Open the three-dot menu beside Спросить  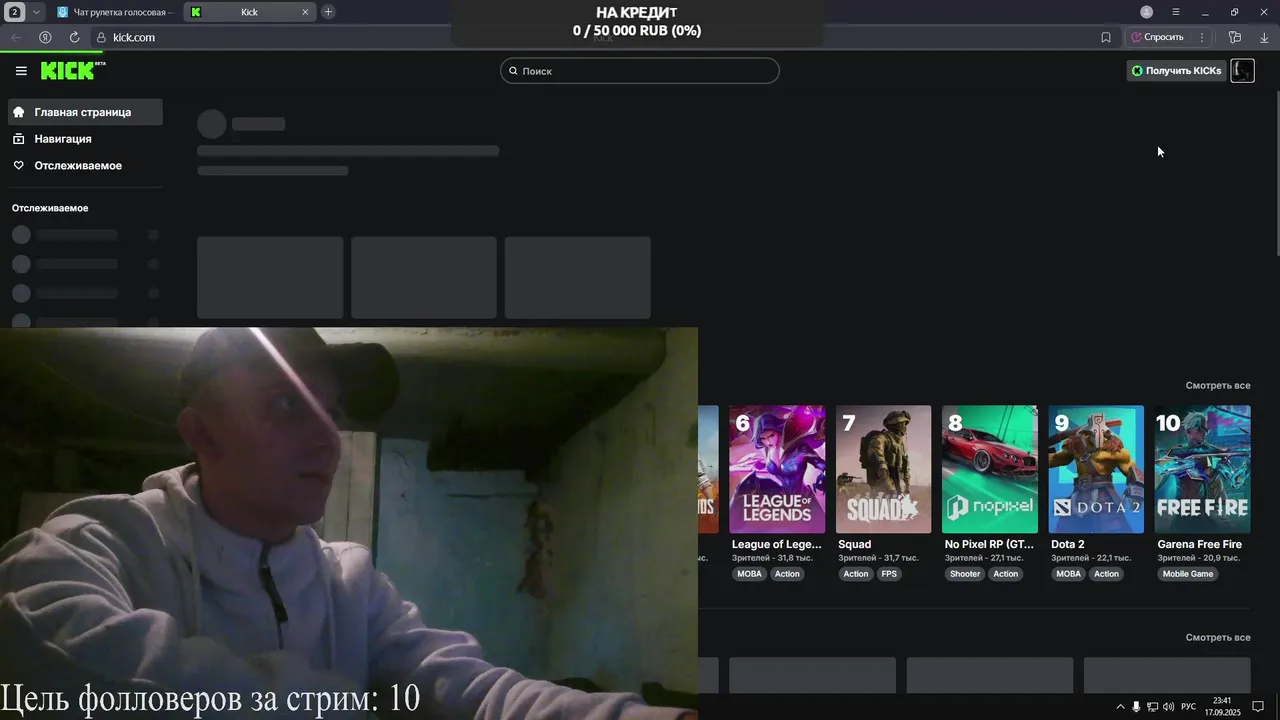(x=1202, y=37)
